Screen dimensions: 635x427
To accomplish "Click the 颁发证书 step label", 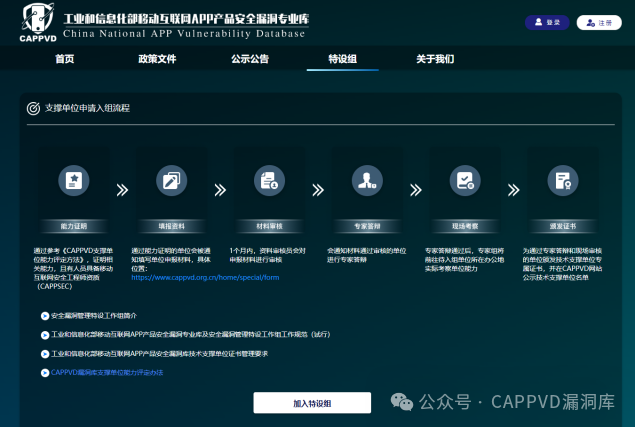I will tap(563, 226).
